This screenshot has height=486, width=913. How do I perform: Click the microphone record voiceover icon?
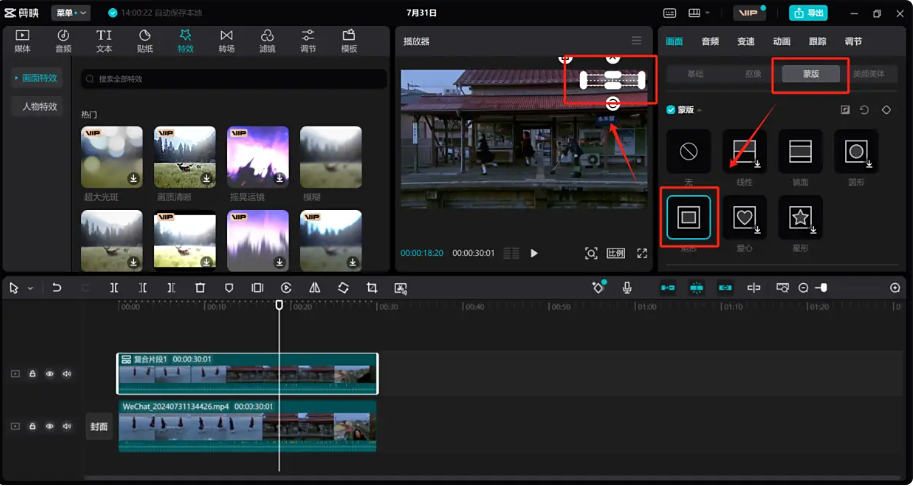[x=627, y=288]
